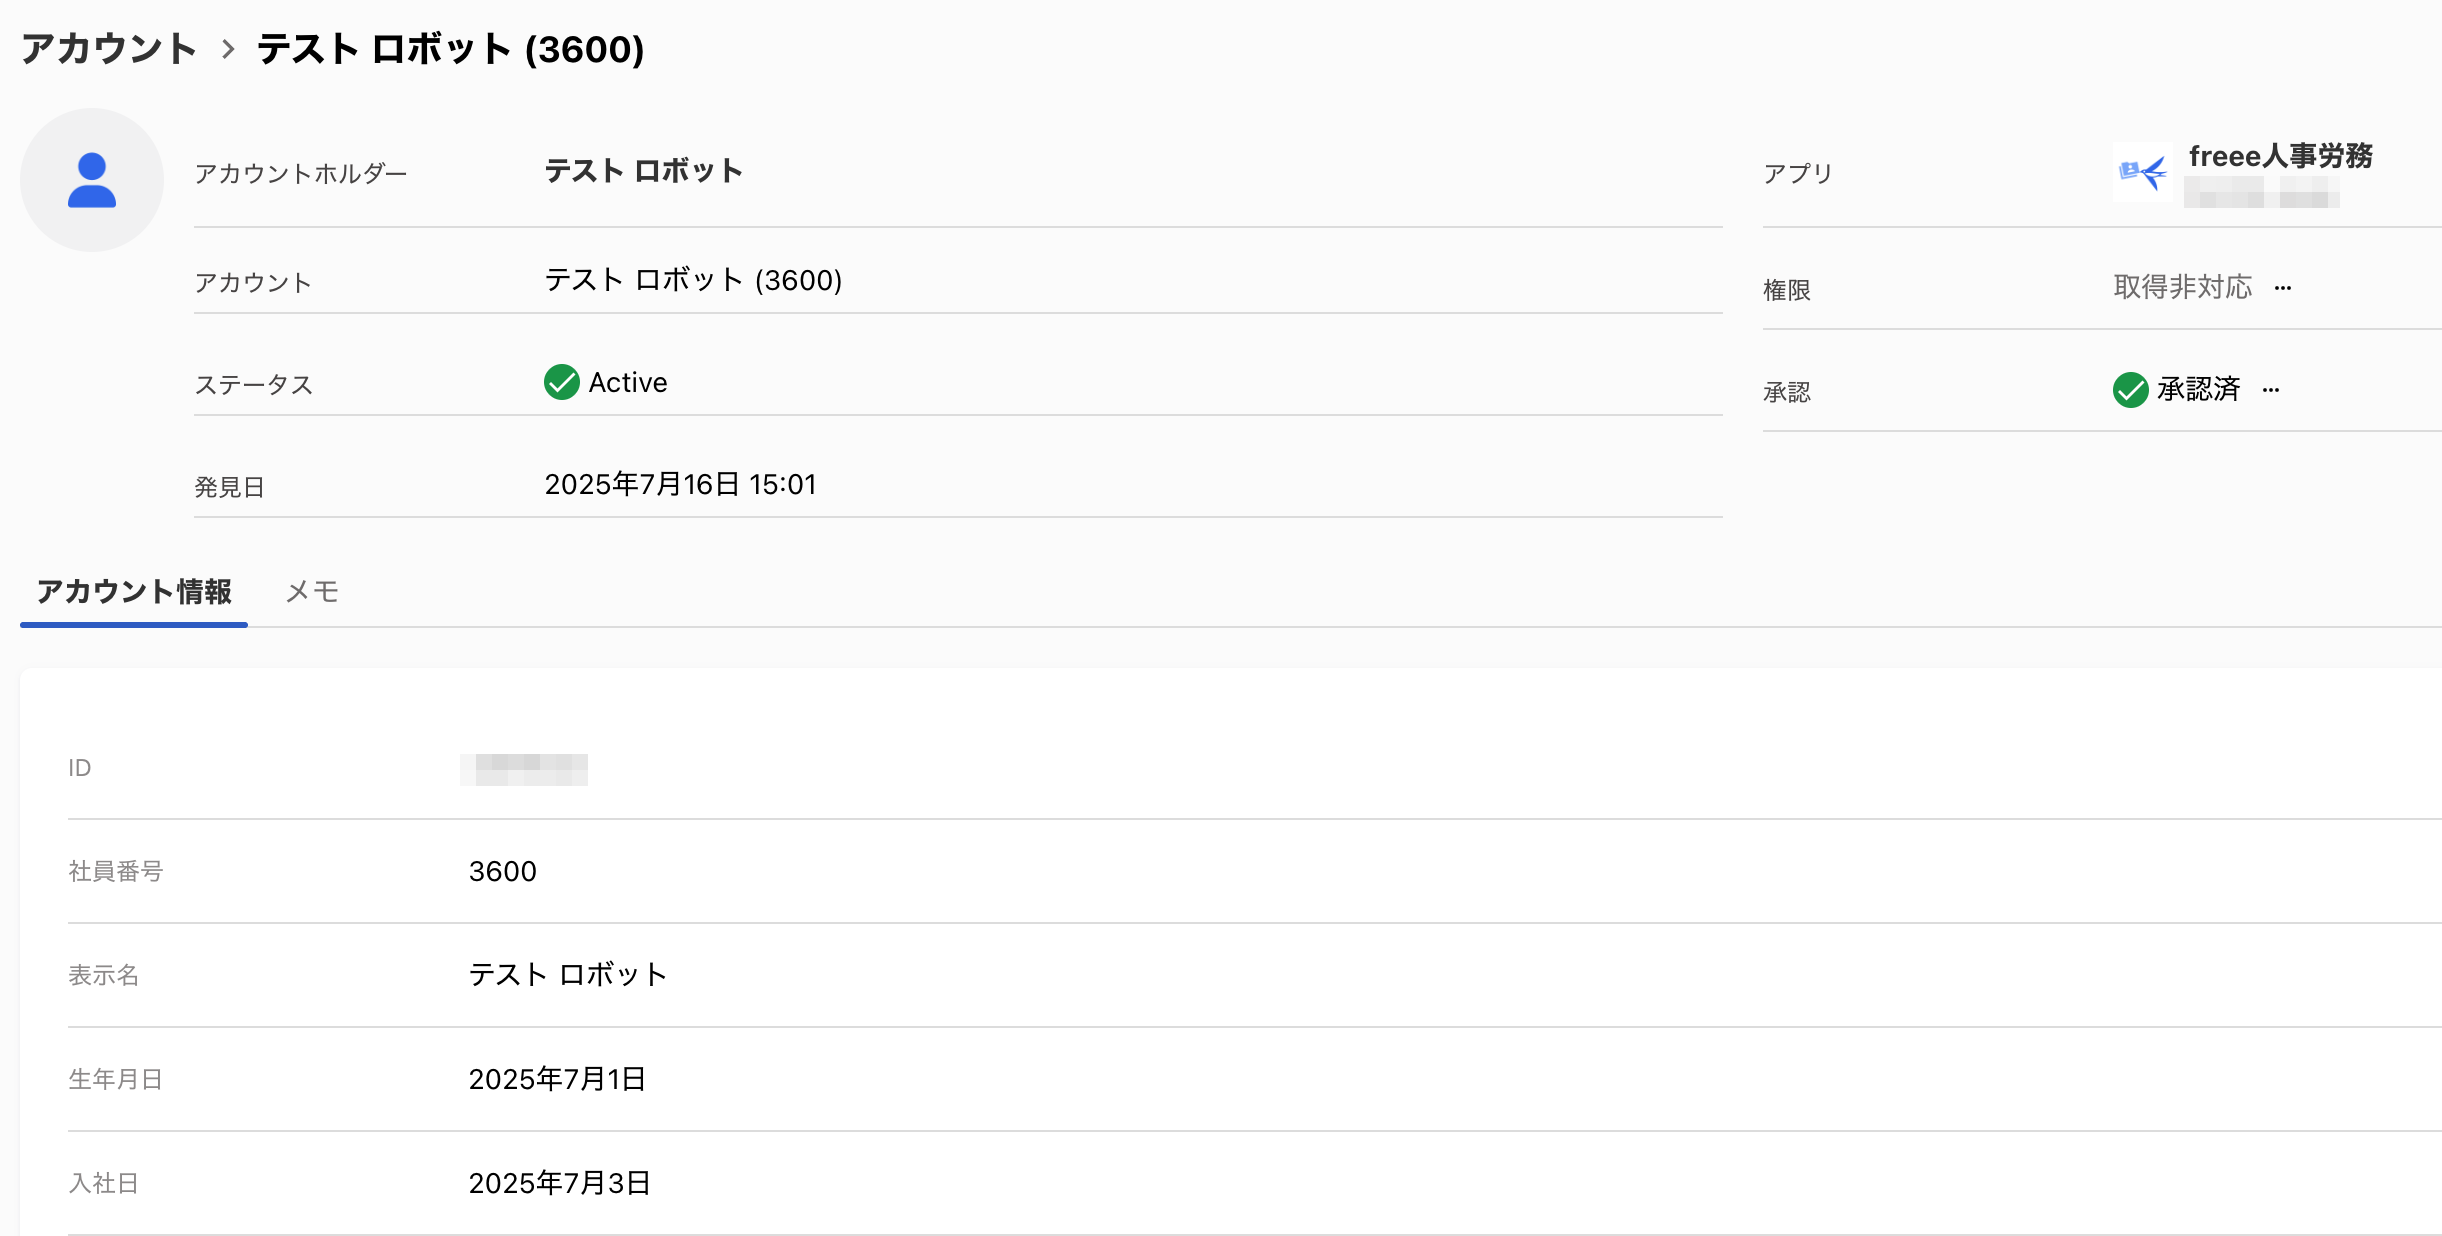The height and width of the screenshot is (1236, 2442).
Task: Click the 表示名 value テスト ロボット
Action: (x=567, y=975)
